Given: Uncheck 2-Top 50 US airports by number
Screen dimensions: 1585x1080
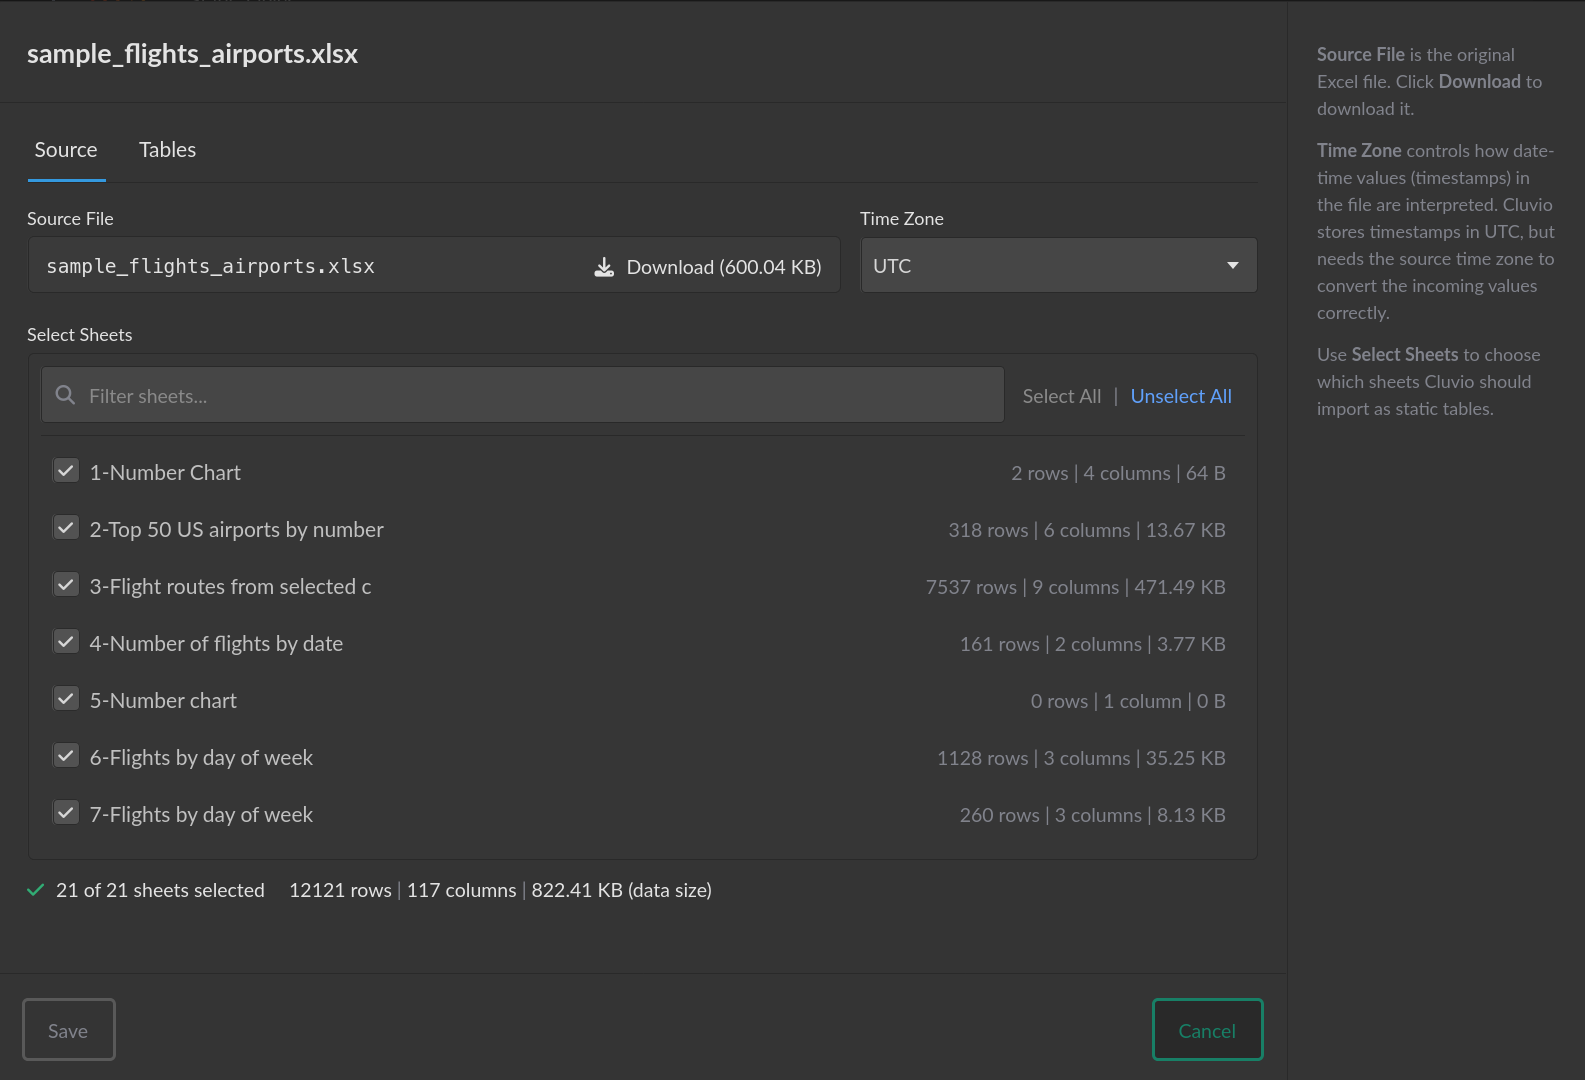Looking at the screenshot, I should pyautogui.click(x=66, y=528).
